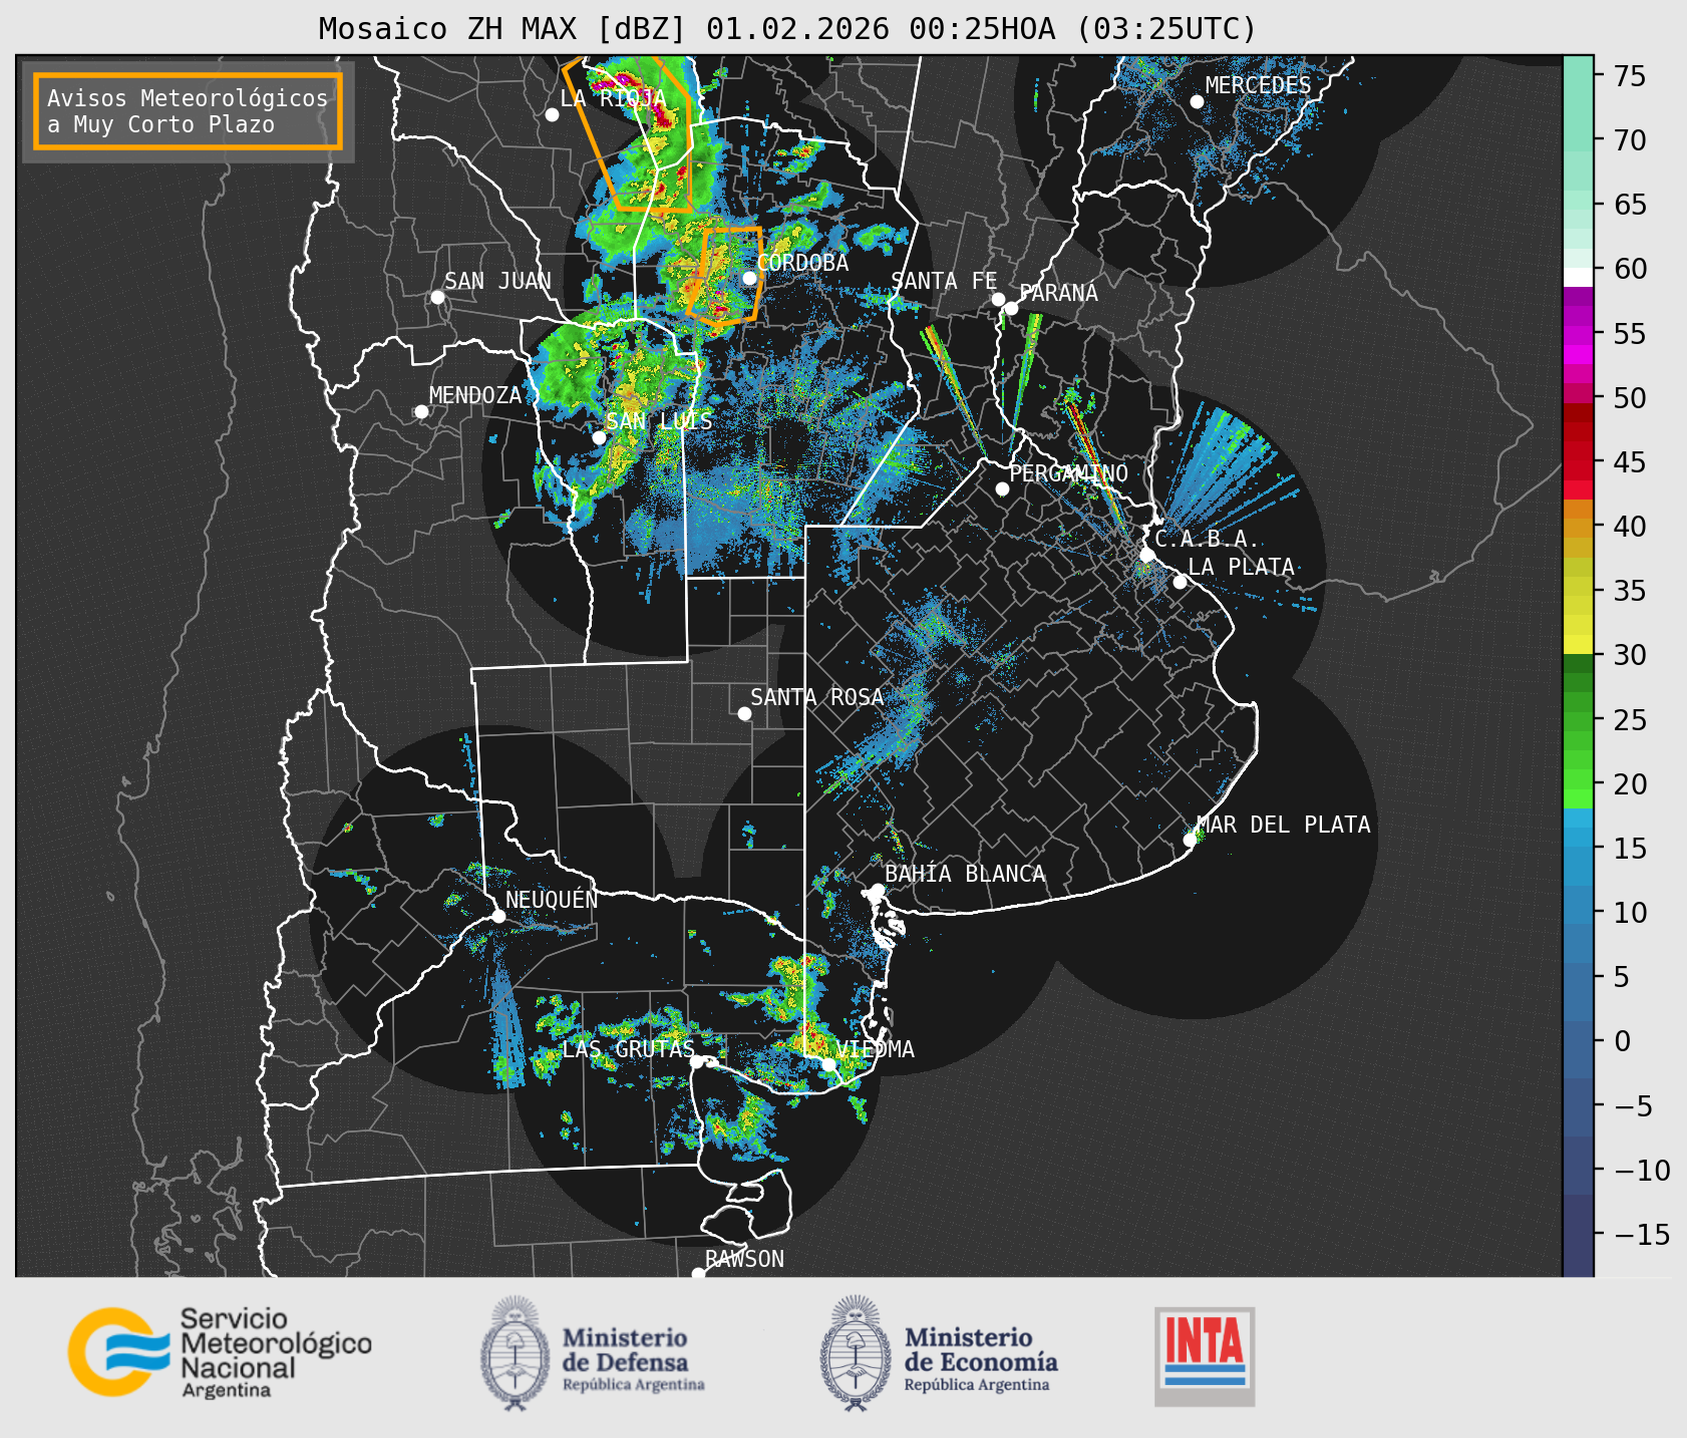1687x1438 pixels.
Task: Click the SANTA ROSA city label
Action: click(x=817, y=697)
